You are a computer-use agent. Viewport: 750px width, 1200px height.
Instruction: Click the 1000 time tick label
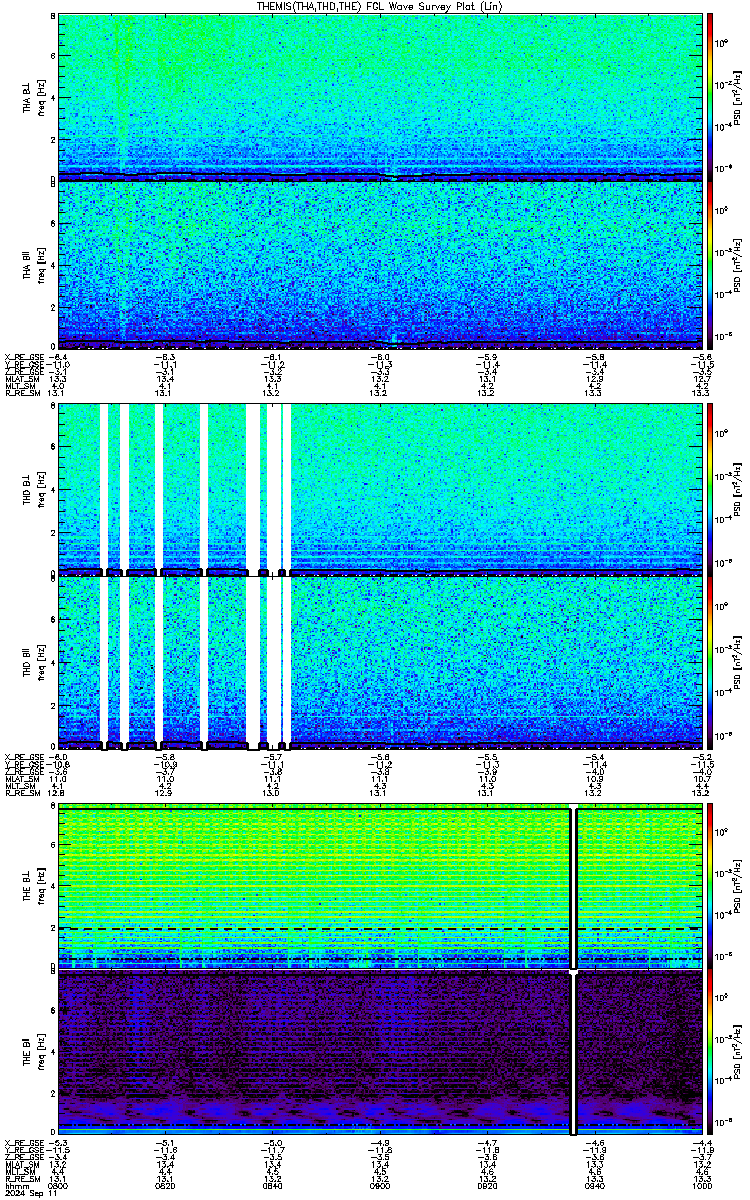pyautogui.click(x=701, y=1187)
